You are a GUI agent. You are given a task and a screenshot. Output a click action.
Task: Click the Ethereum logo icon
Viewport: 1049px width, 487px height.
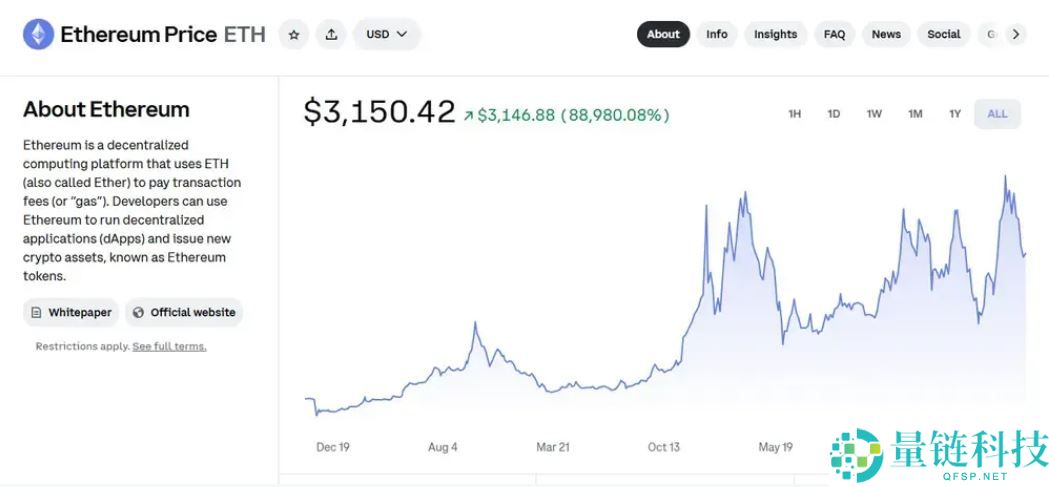[x=39, y=34]
